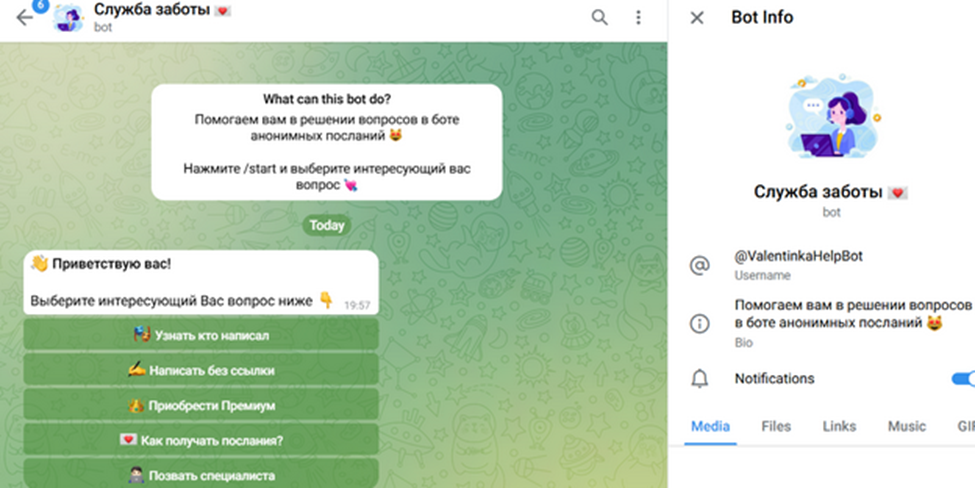The image size is (975, 488).
Task: Click the 'Узнать кто написал' button
Action: tap(201, 335)
